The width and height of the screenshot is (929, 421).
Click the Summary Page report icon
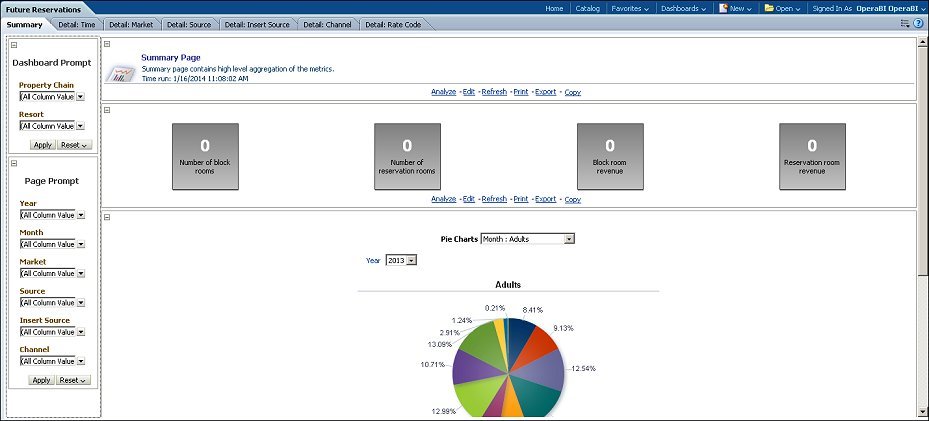coord(122,70)
